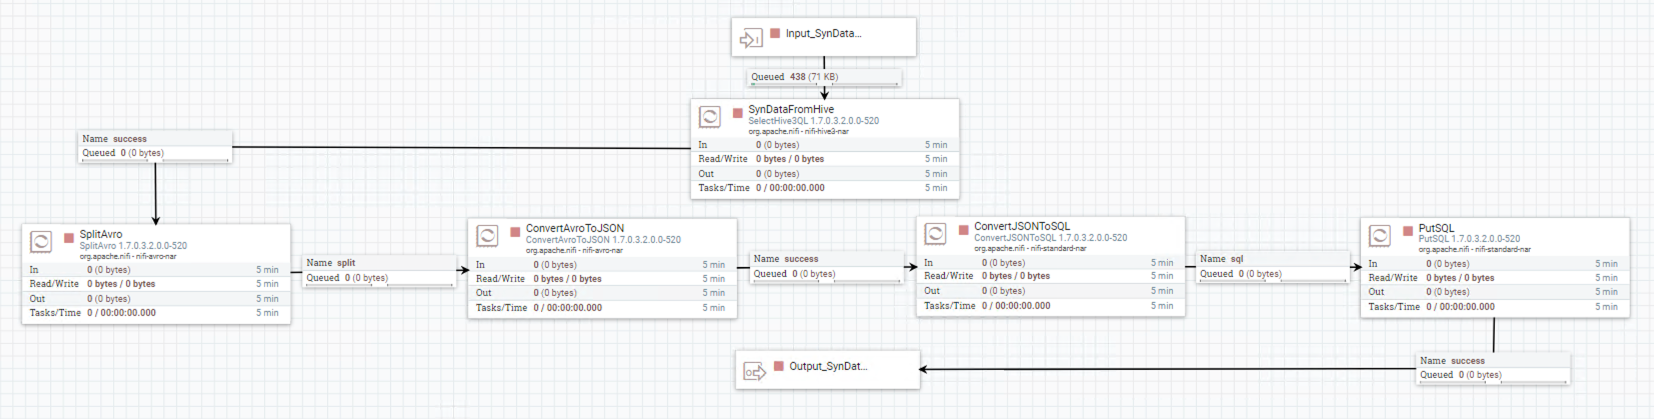Viewport: 1654px width, 419px height.
Task: Click the SplitAvro processor icon
Action: [41, 241]
